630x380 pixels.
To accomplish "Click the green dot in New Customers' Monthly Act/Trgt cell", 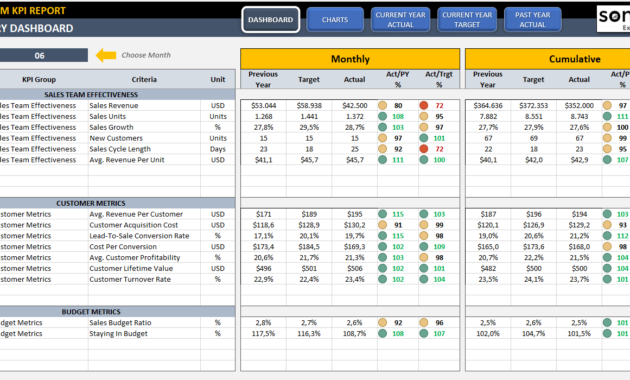I will (423, 138).
